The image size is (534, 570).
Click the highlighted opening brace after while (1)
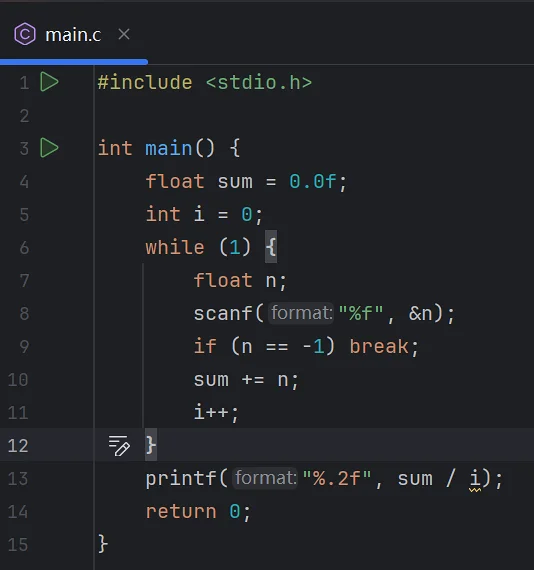click(x=271, y=247)
